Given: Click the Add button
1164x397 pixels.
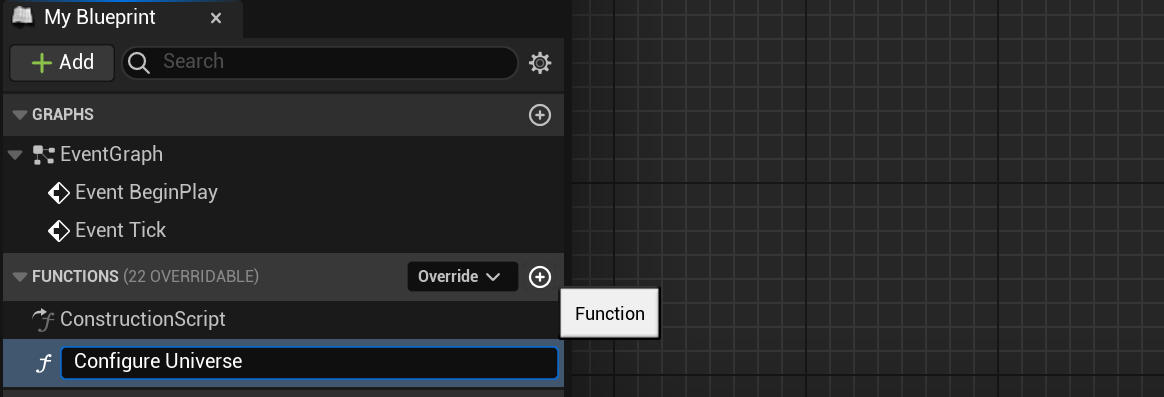Looking at the screenshot, I should (x=62, y=62).
